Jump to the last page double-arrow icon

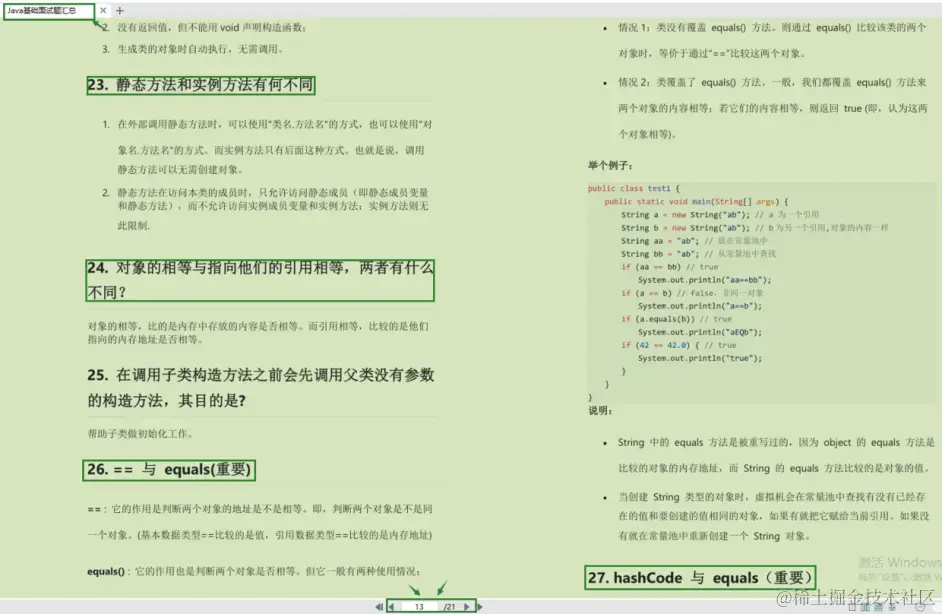coord(480,606)
